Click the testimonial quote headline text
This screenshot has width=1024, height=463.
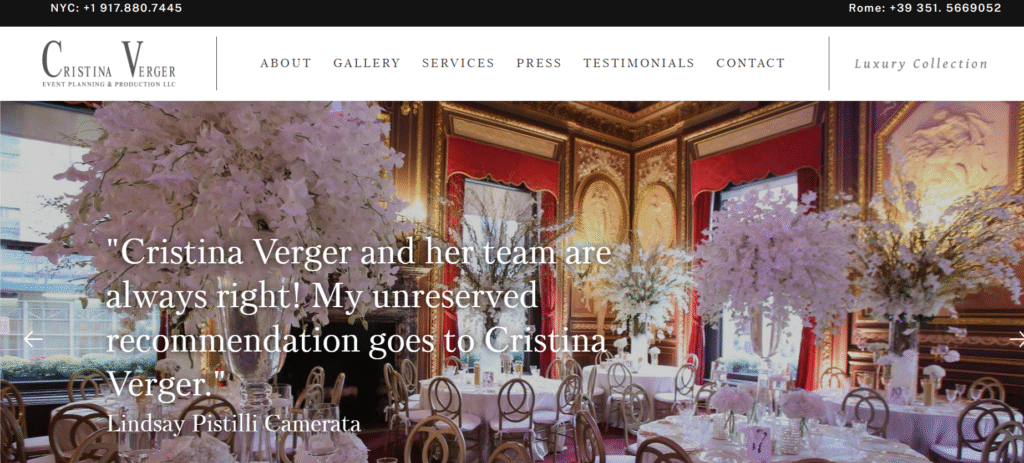point(359,318)
